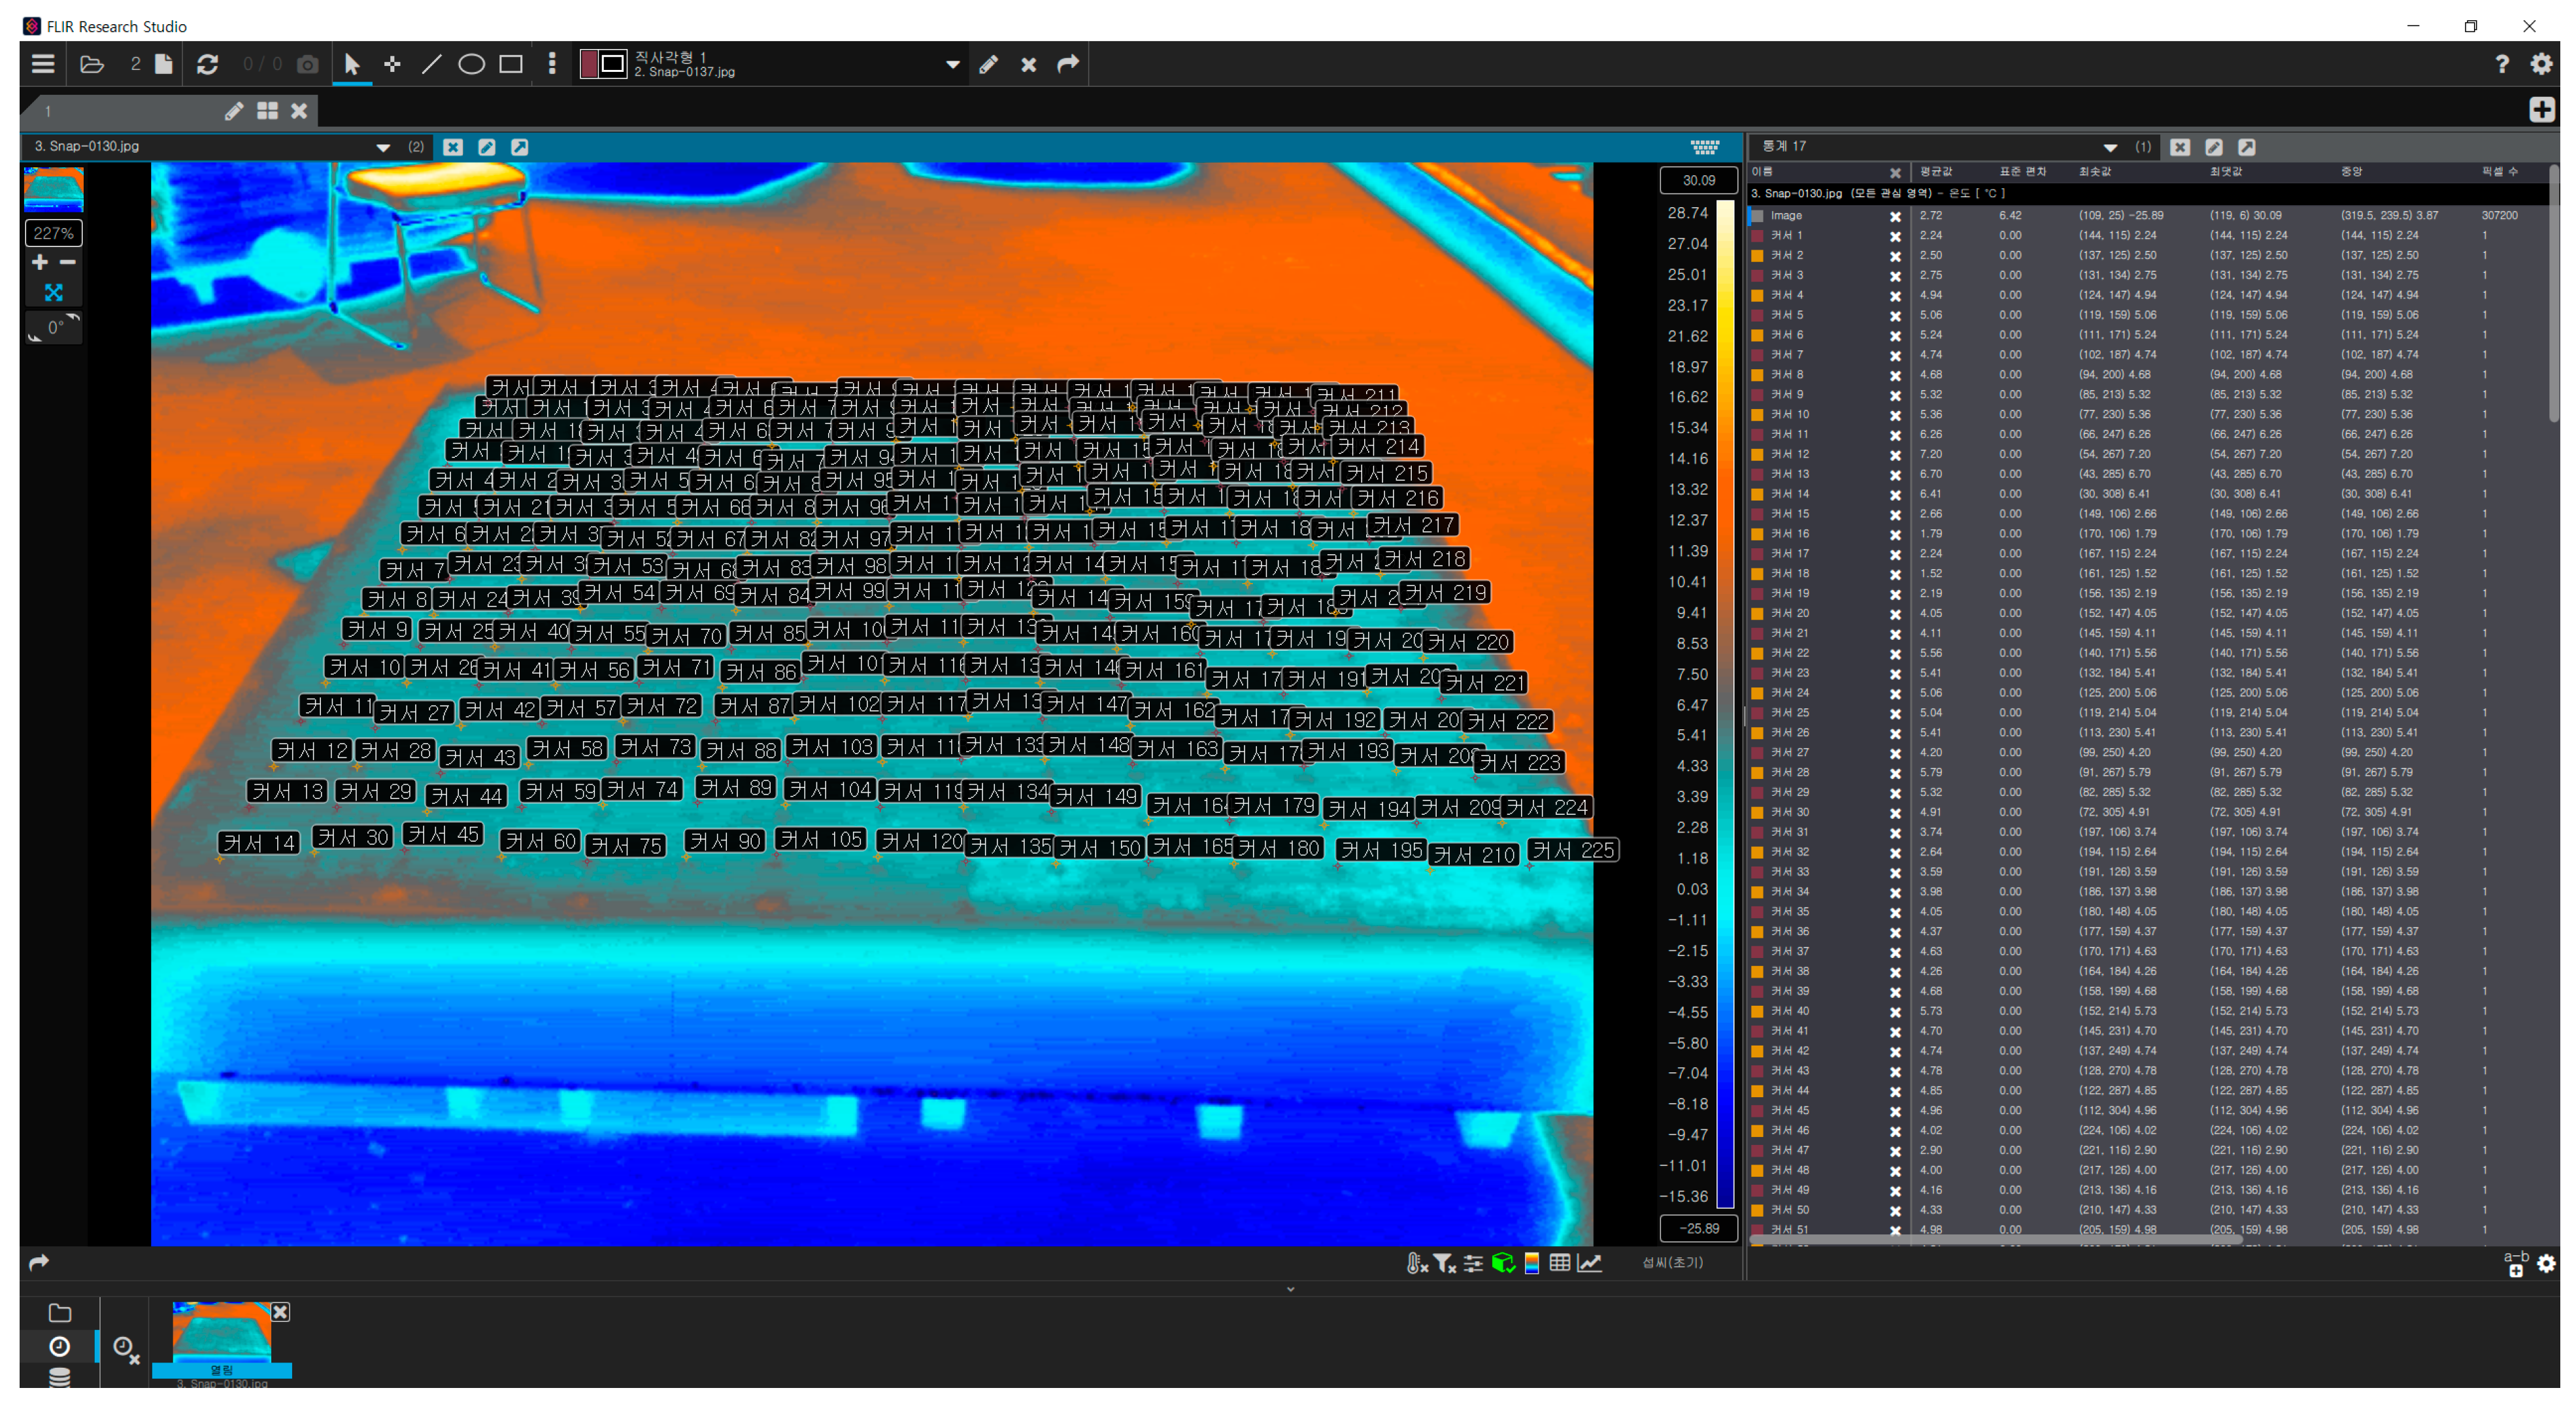
Task: Toggle the 커서 10 row color checkbox
Action: (1757, 415)
